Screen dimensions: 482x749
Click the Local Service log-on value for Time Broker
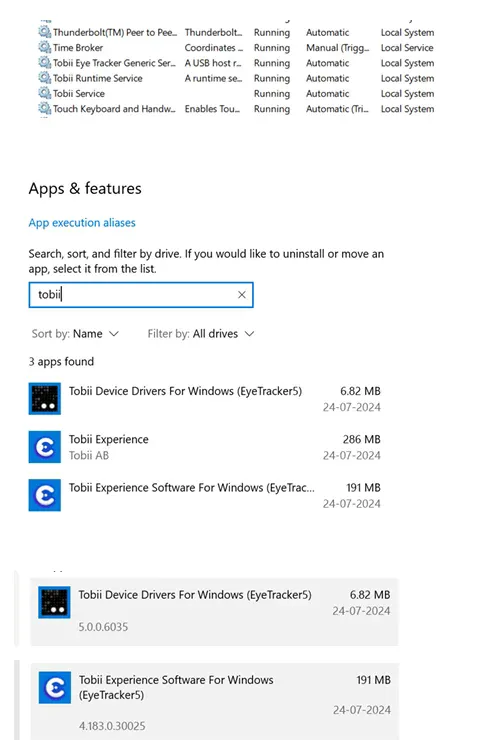pos(407,48)
